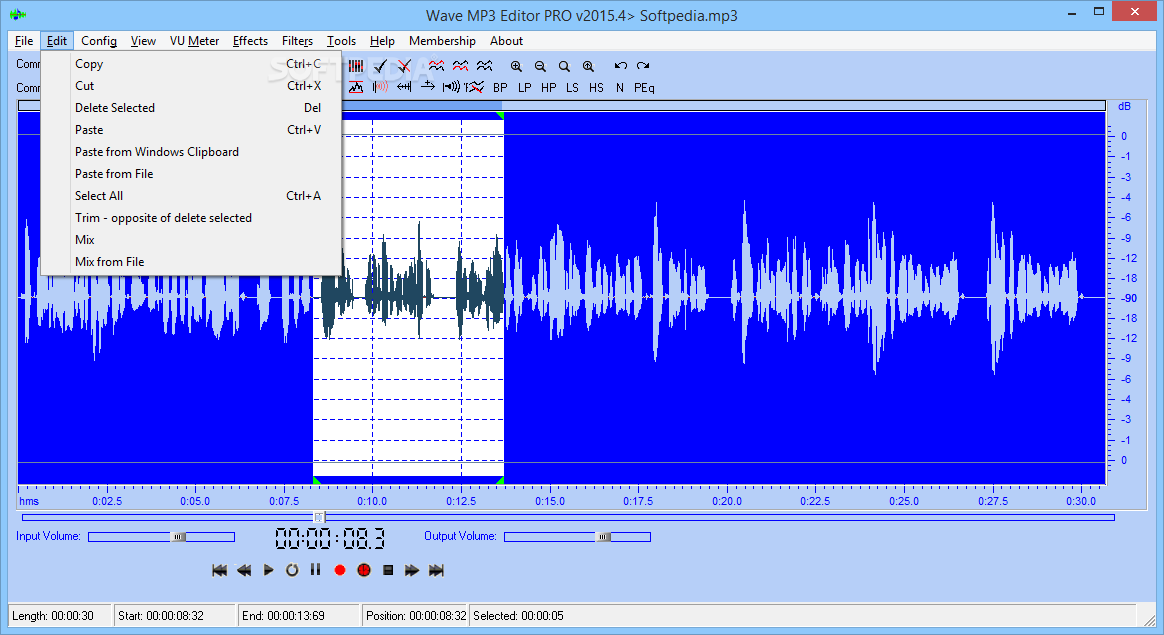Click the left double-arrow with bar icon
Viewport: 1164px width, 635px height.
pos(404,88)
